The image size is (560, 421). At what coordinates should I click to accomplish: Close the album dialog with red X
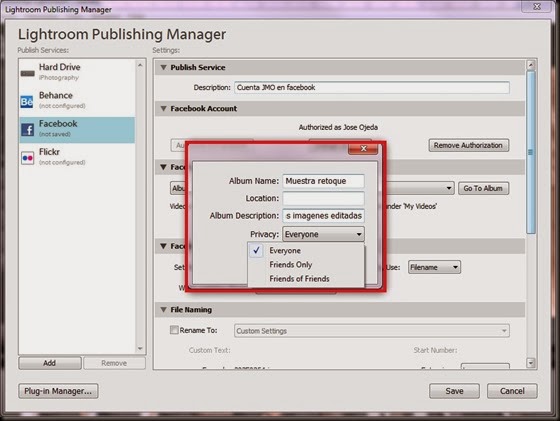[x=363, y=148]
